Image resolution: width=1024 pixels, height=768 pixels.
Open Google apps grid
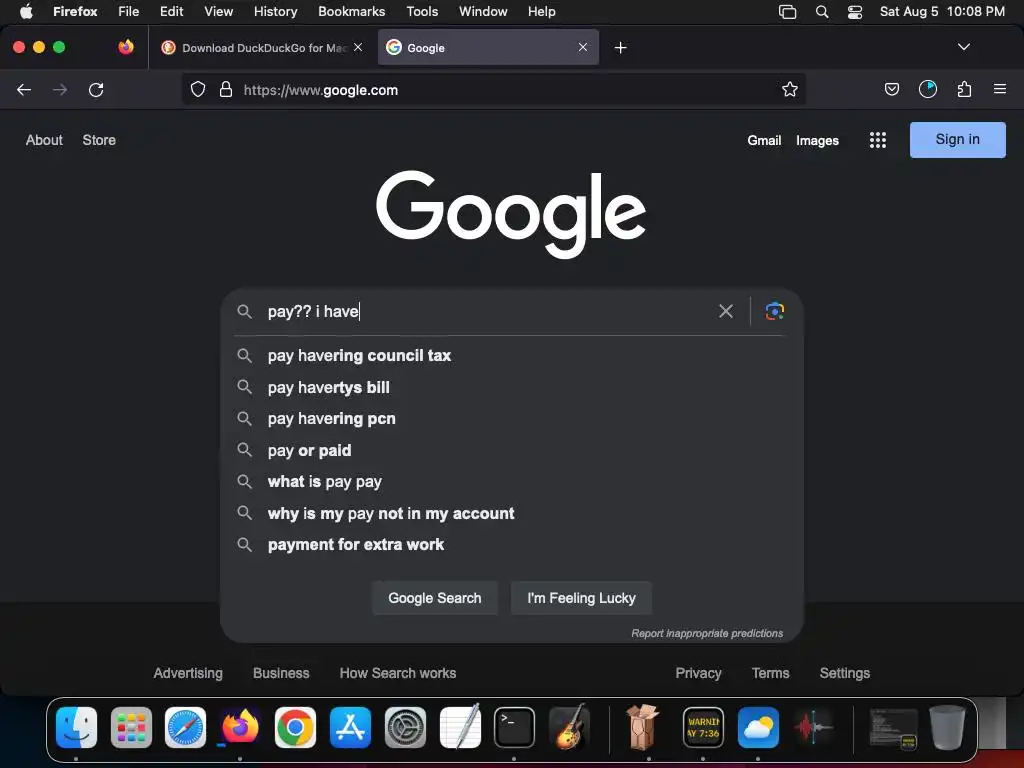pos(878,140)
